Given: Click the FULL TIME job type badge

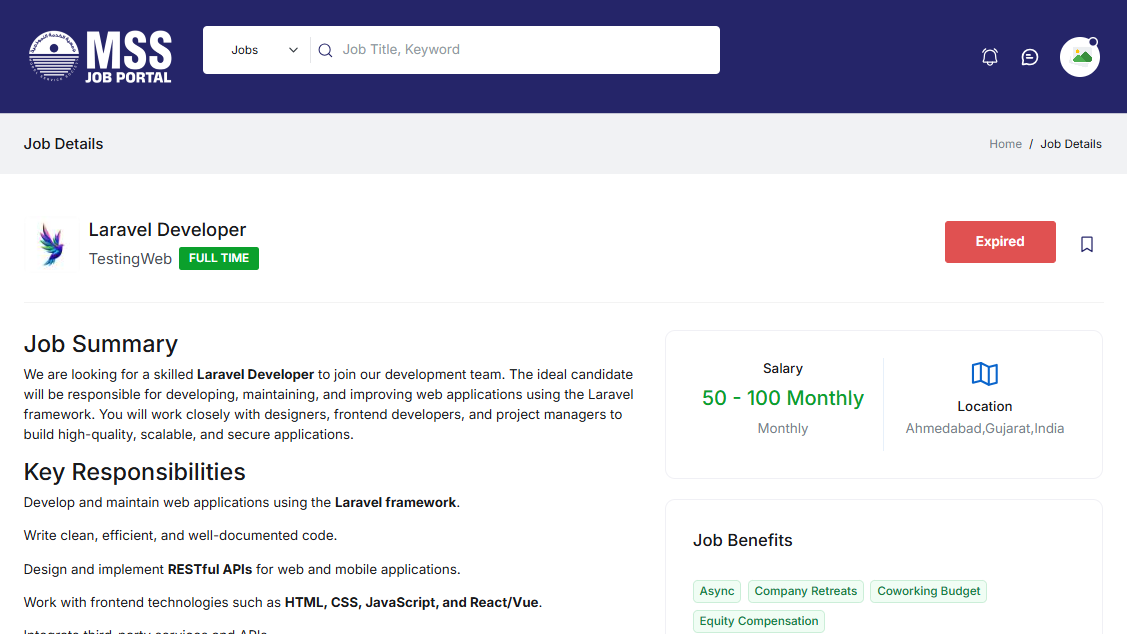Looking at the screenshot, I should coord(219,259).
